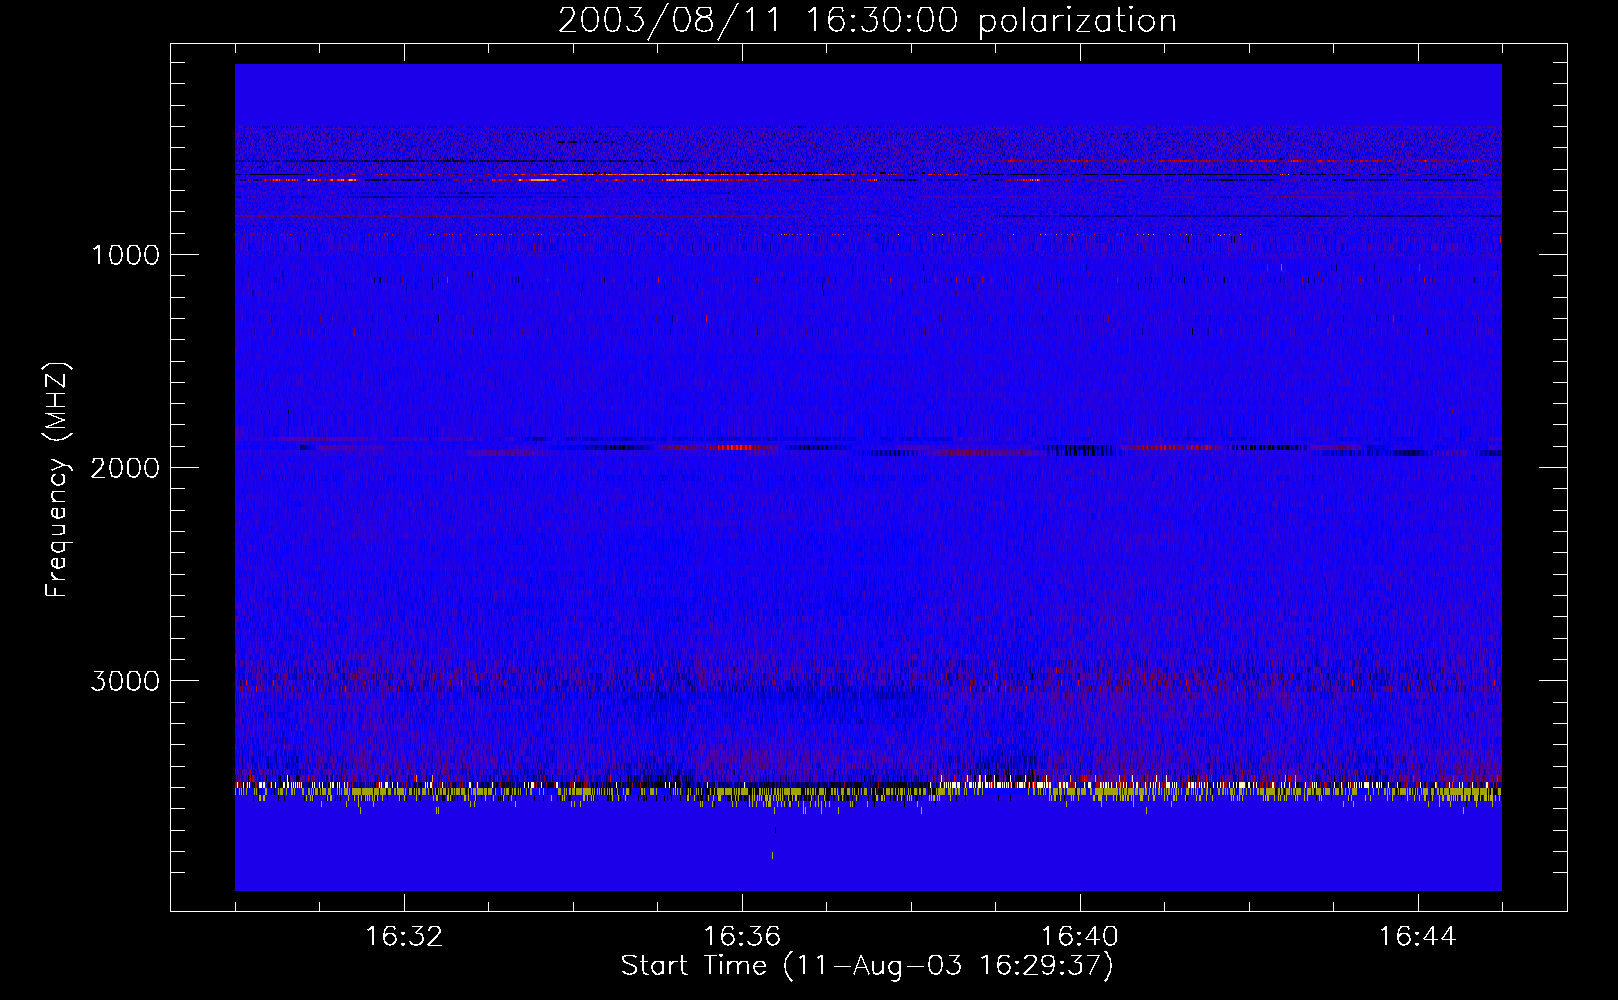Click the plot title '2003/08/11 16:30:00 polarization'
The width and height of the screenshot is (1618, 1000).
867,20
